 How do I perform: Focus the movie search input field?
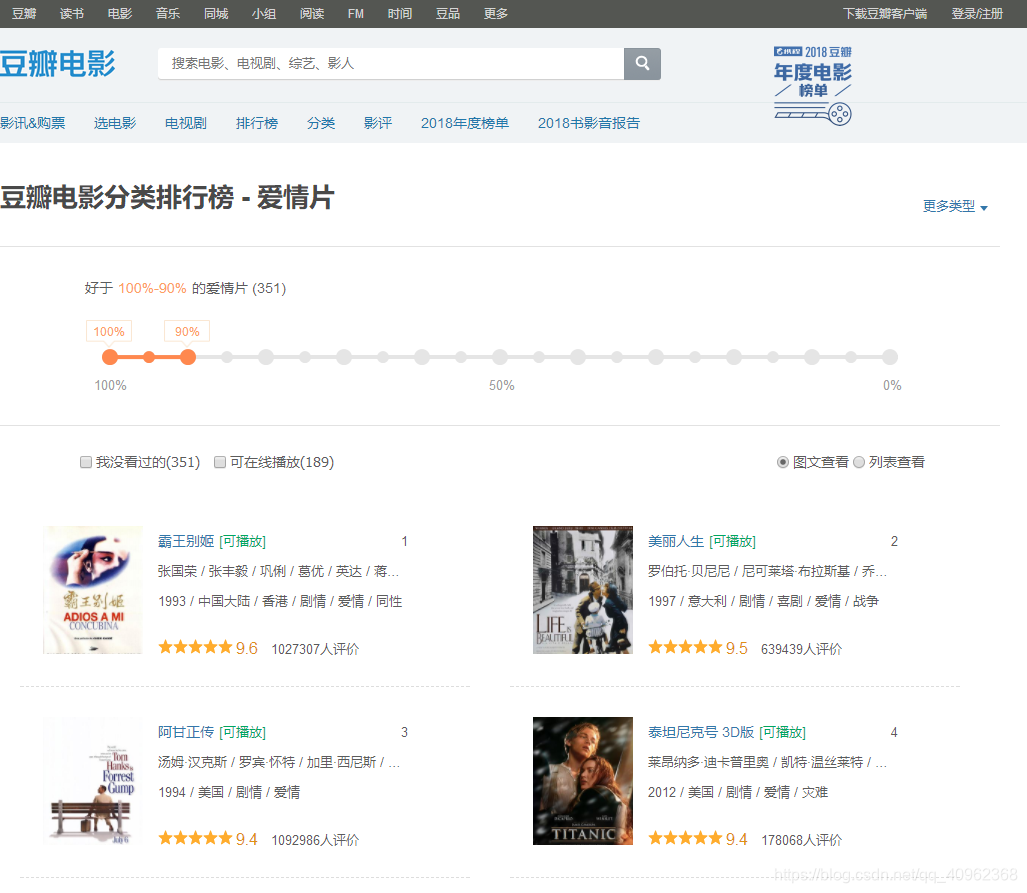pyautogui.click(x=391, y=64)
